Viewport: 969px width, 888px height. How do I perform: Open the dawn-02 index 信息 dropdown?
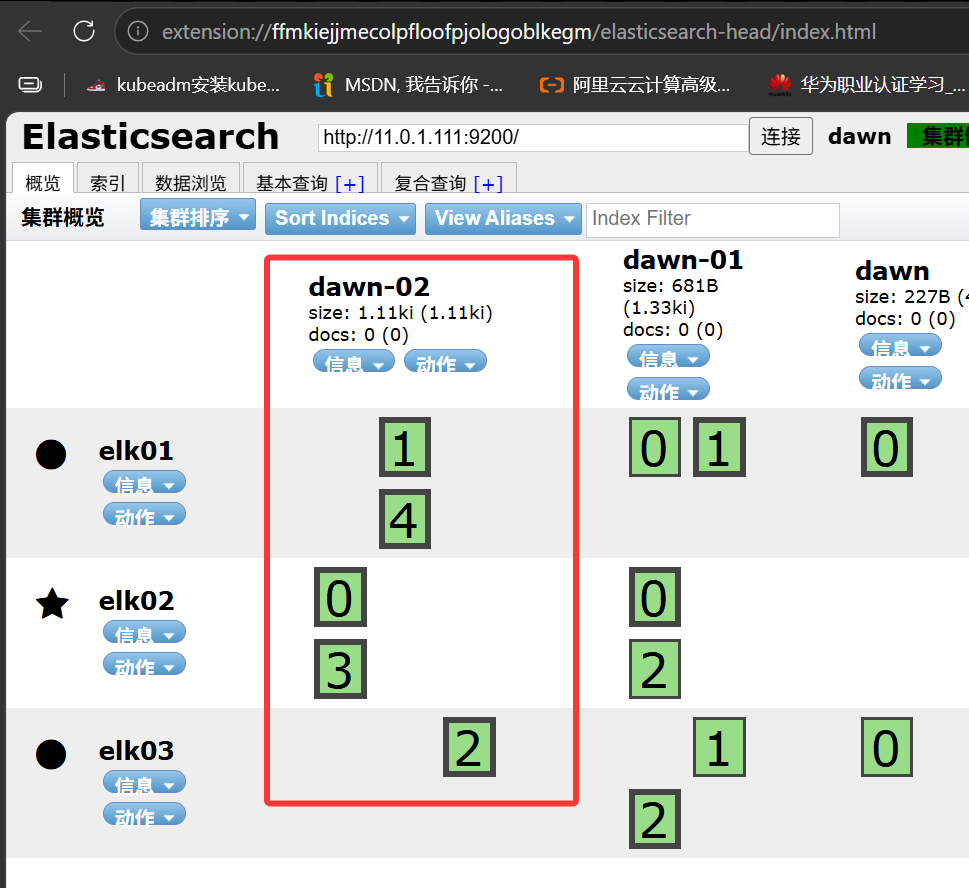[x=354, y=362]
